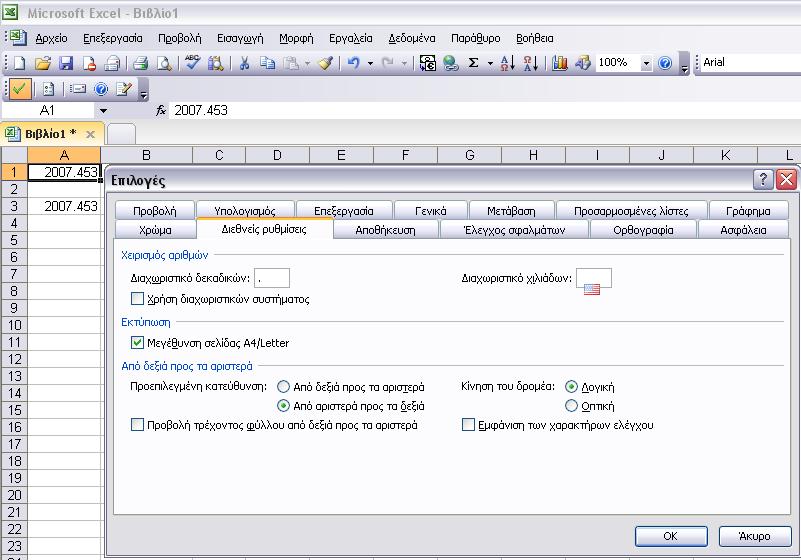Viewport: 801px width, 560px height.
Task: Click the 'Διαχωριστικό δεκαδικών' input field
Action: point(272,278)
